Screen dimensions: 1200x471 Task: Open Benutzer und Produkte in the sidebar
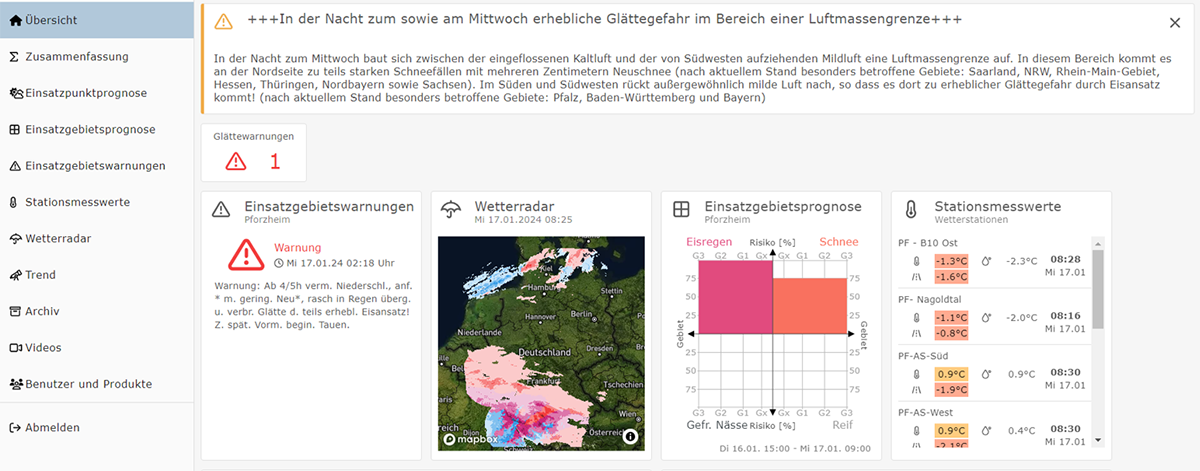tap(88, 384)
